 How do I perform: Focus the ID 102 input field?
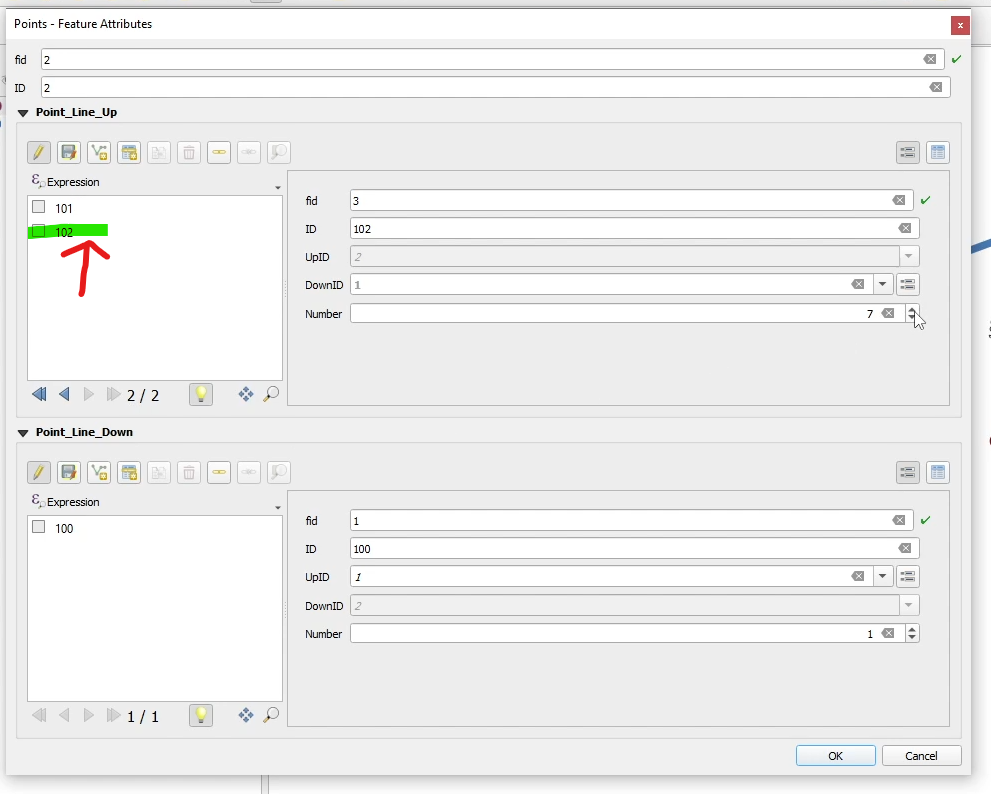point(635,228)
